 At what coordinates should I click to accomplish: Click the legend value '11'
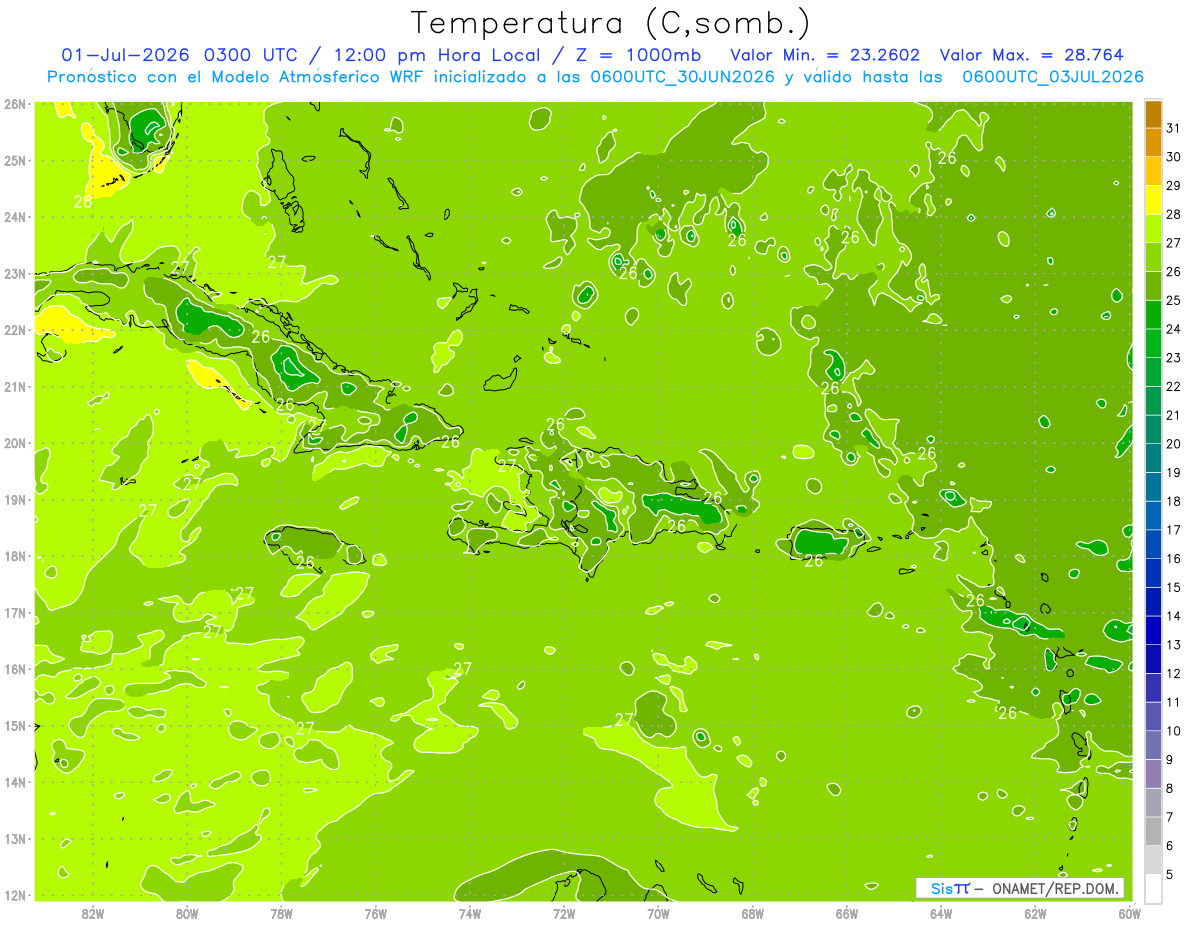[1174, 702]
